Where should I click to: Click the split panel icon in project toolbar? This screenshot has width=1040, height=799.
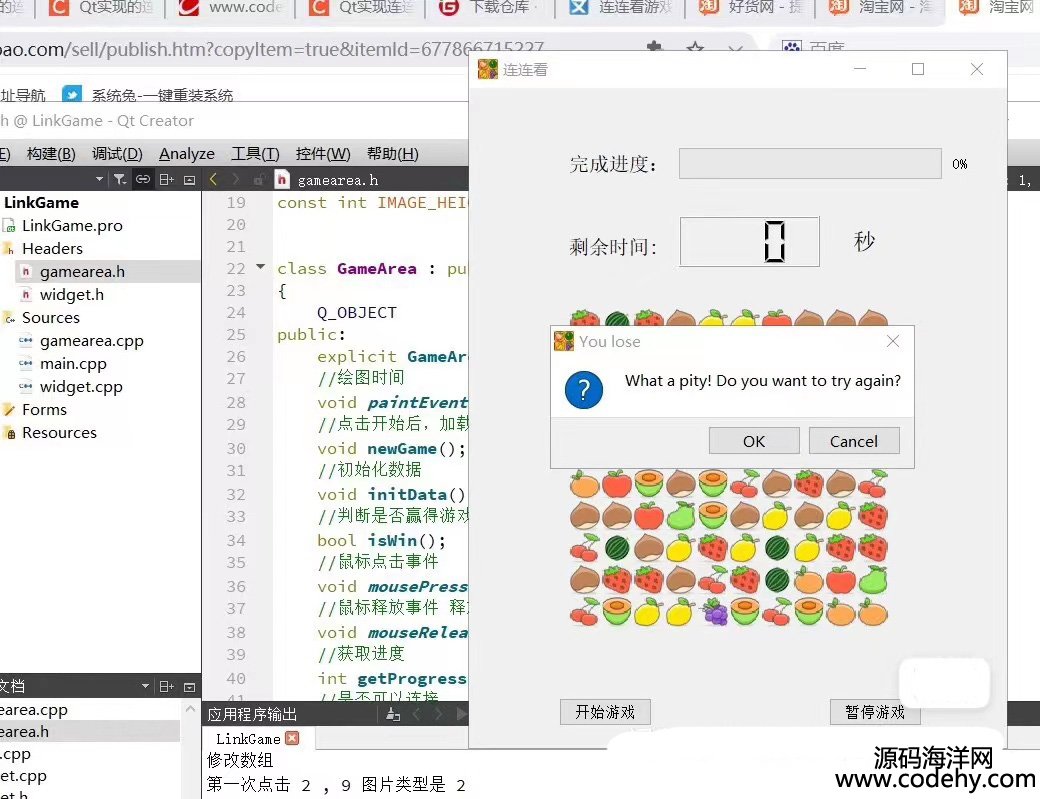tap(166, 179)
